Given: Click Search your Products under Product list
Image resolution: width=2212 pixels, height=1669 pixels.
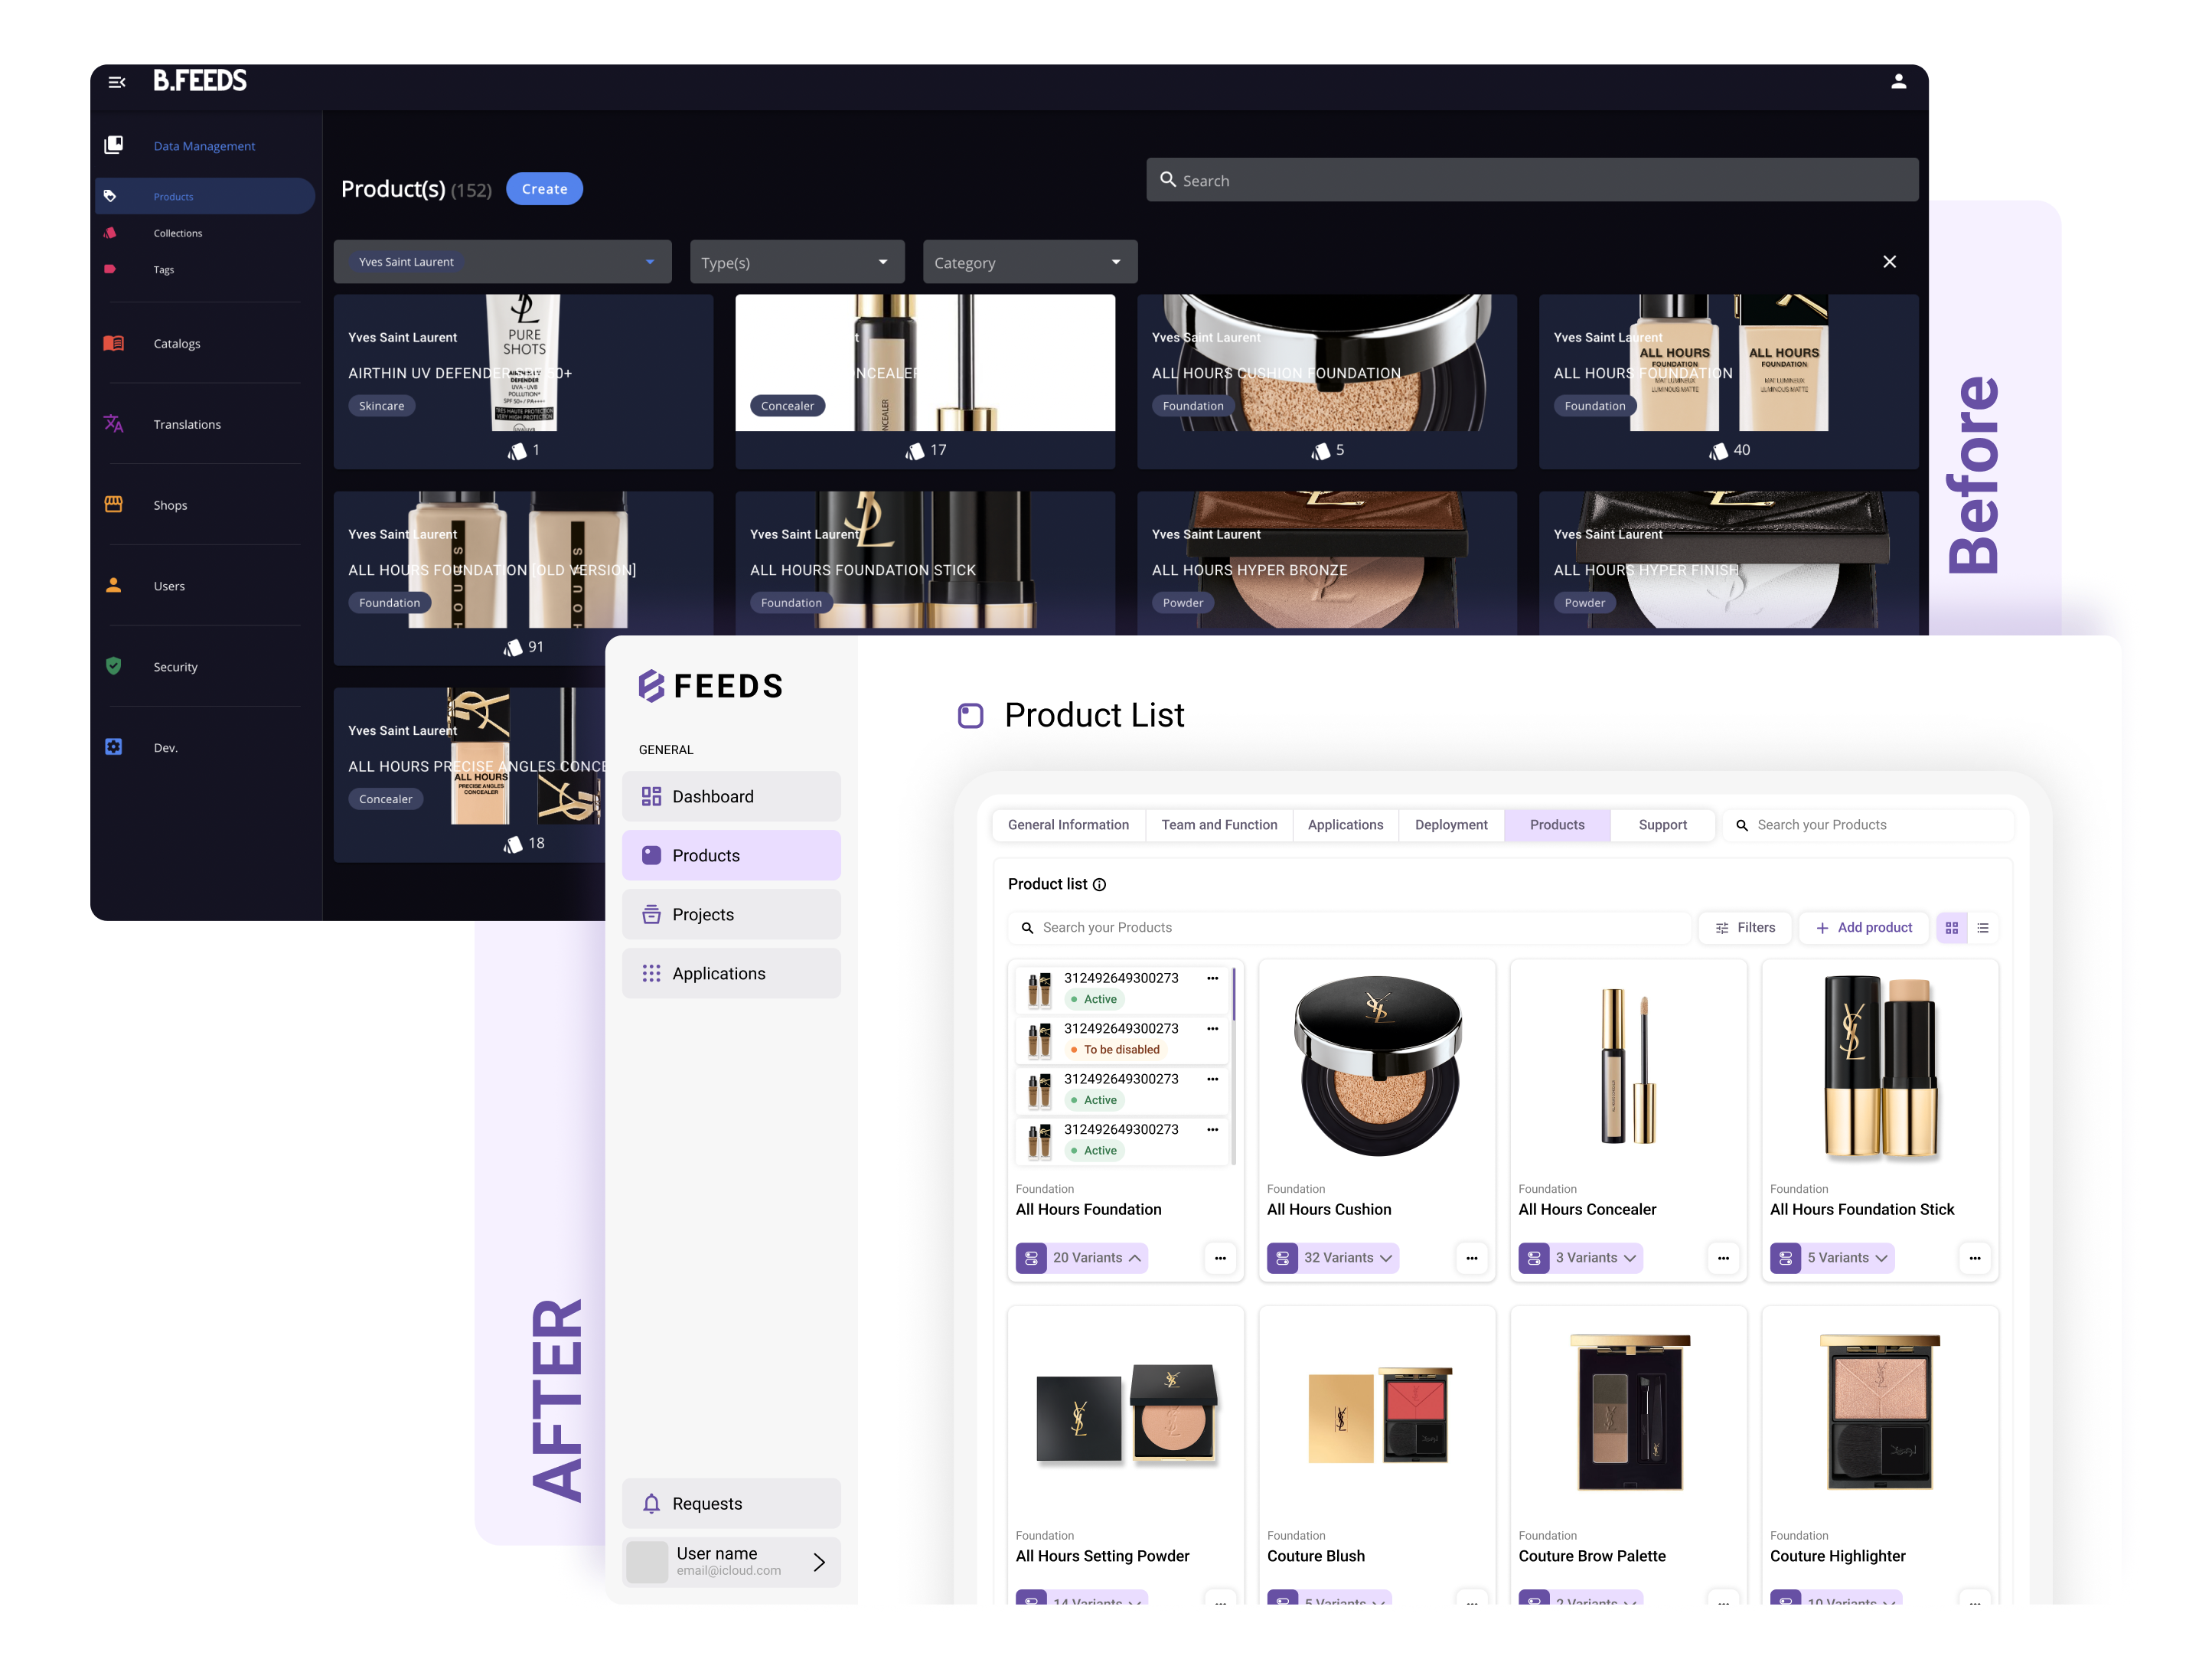Looking at the screenshot, I should [1348, 929].
